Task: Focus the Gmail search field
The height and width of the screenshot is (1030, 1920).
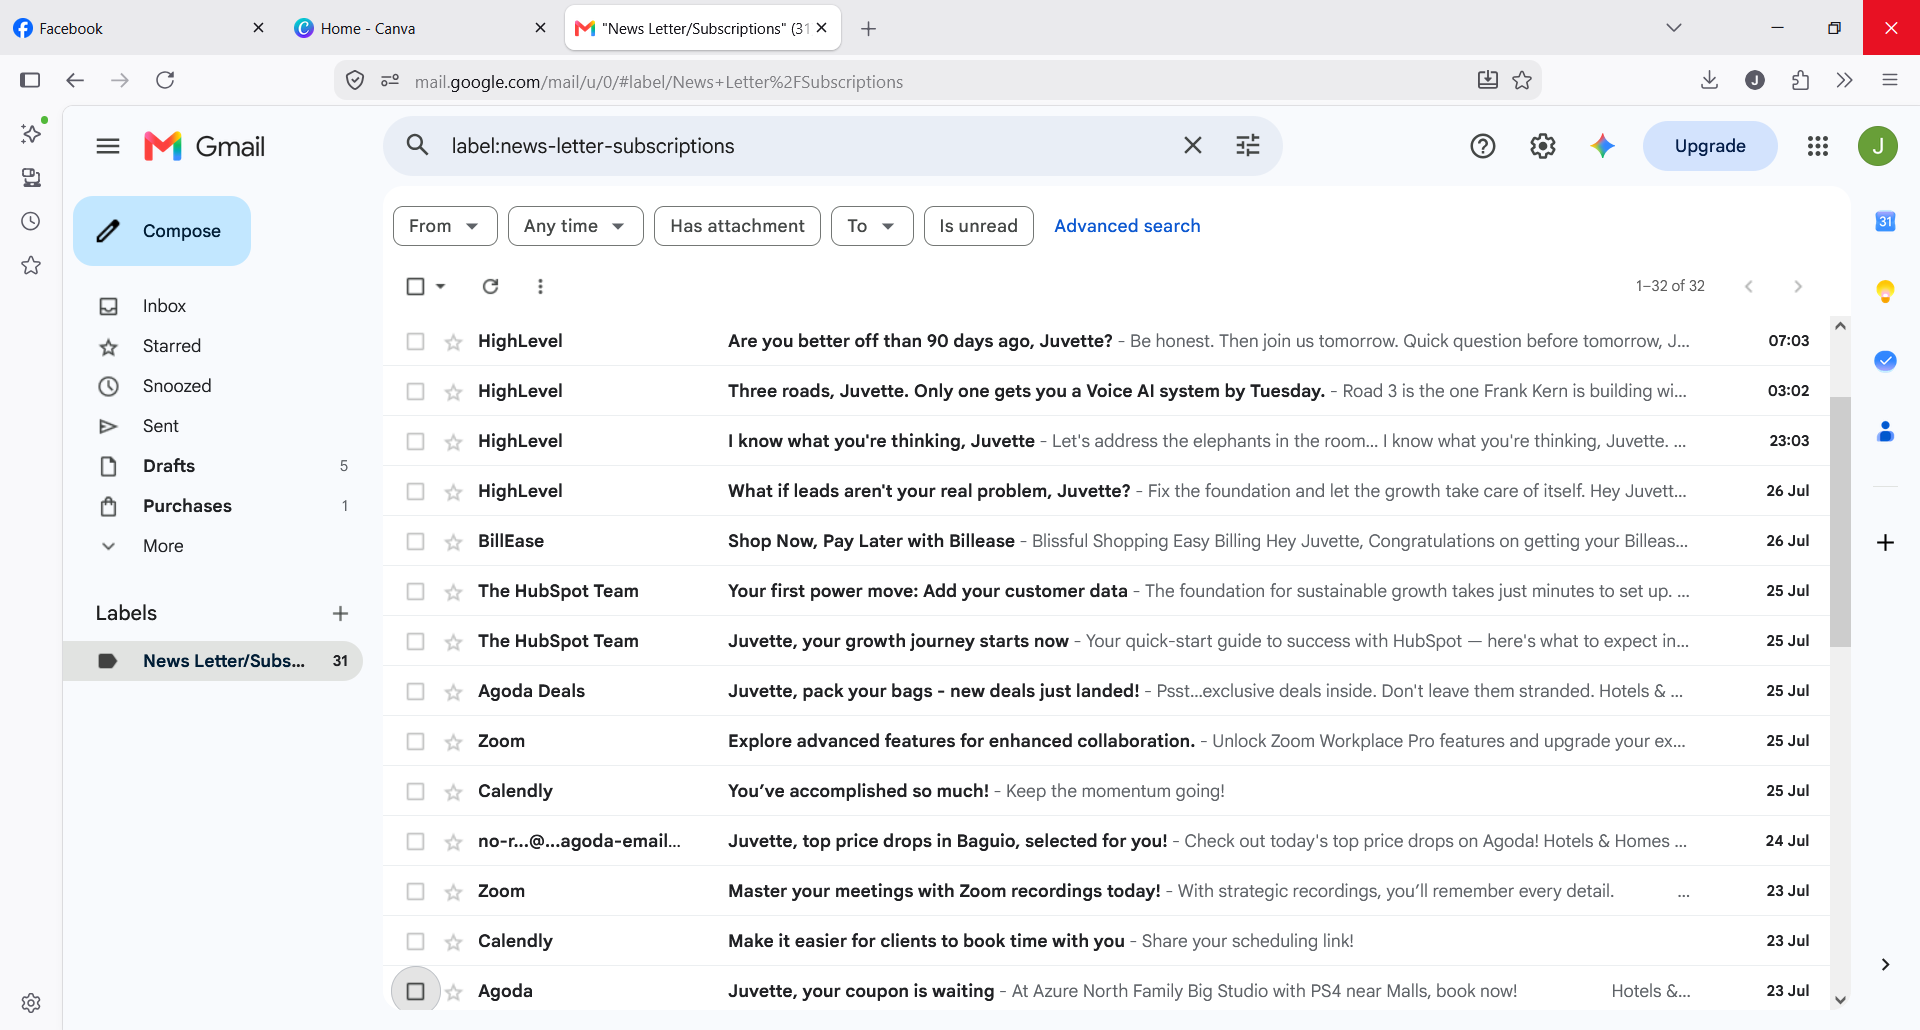Action: pos(810,146)
